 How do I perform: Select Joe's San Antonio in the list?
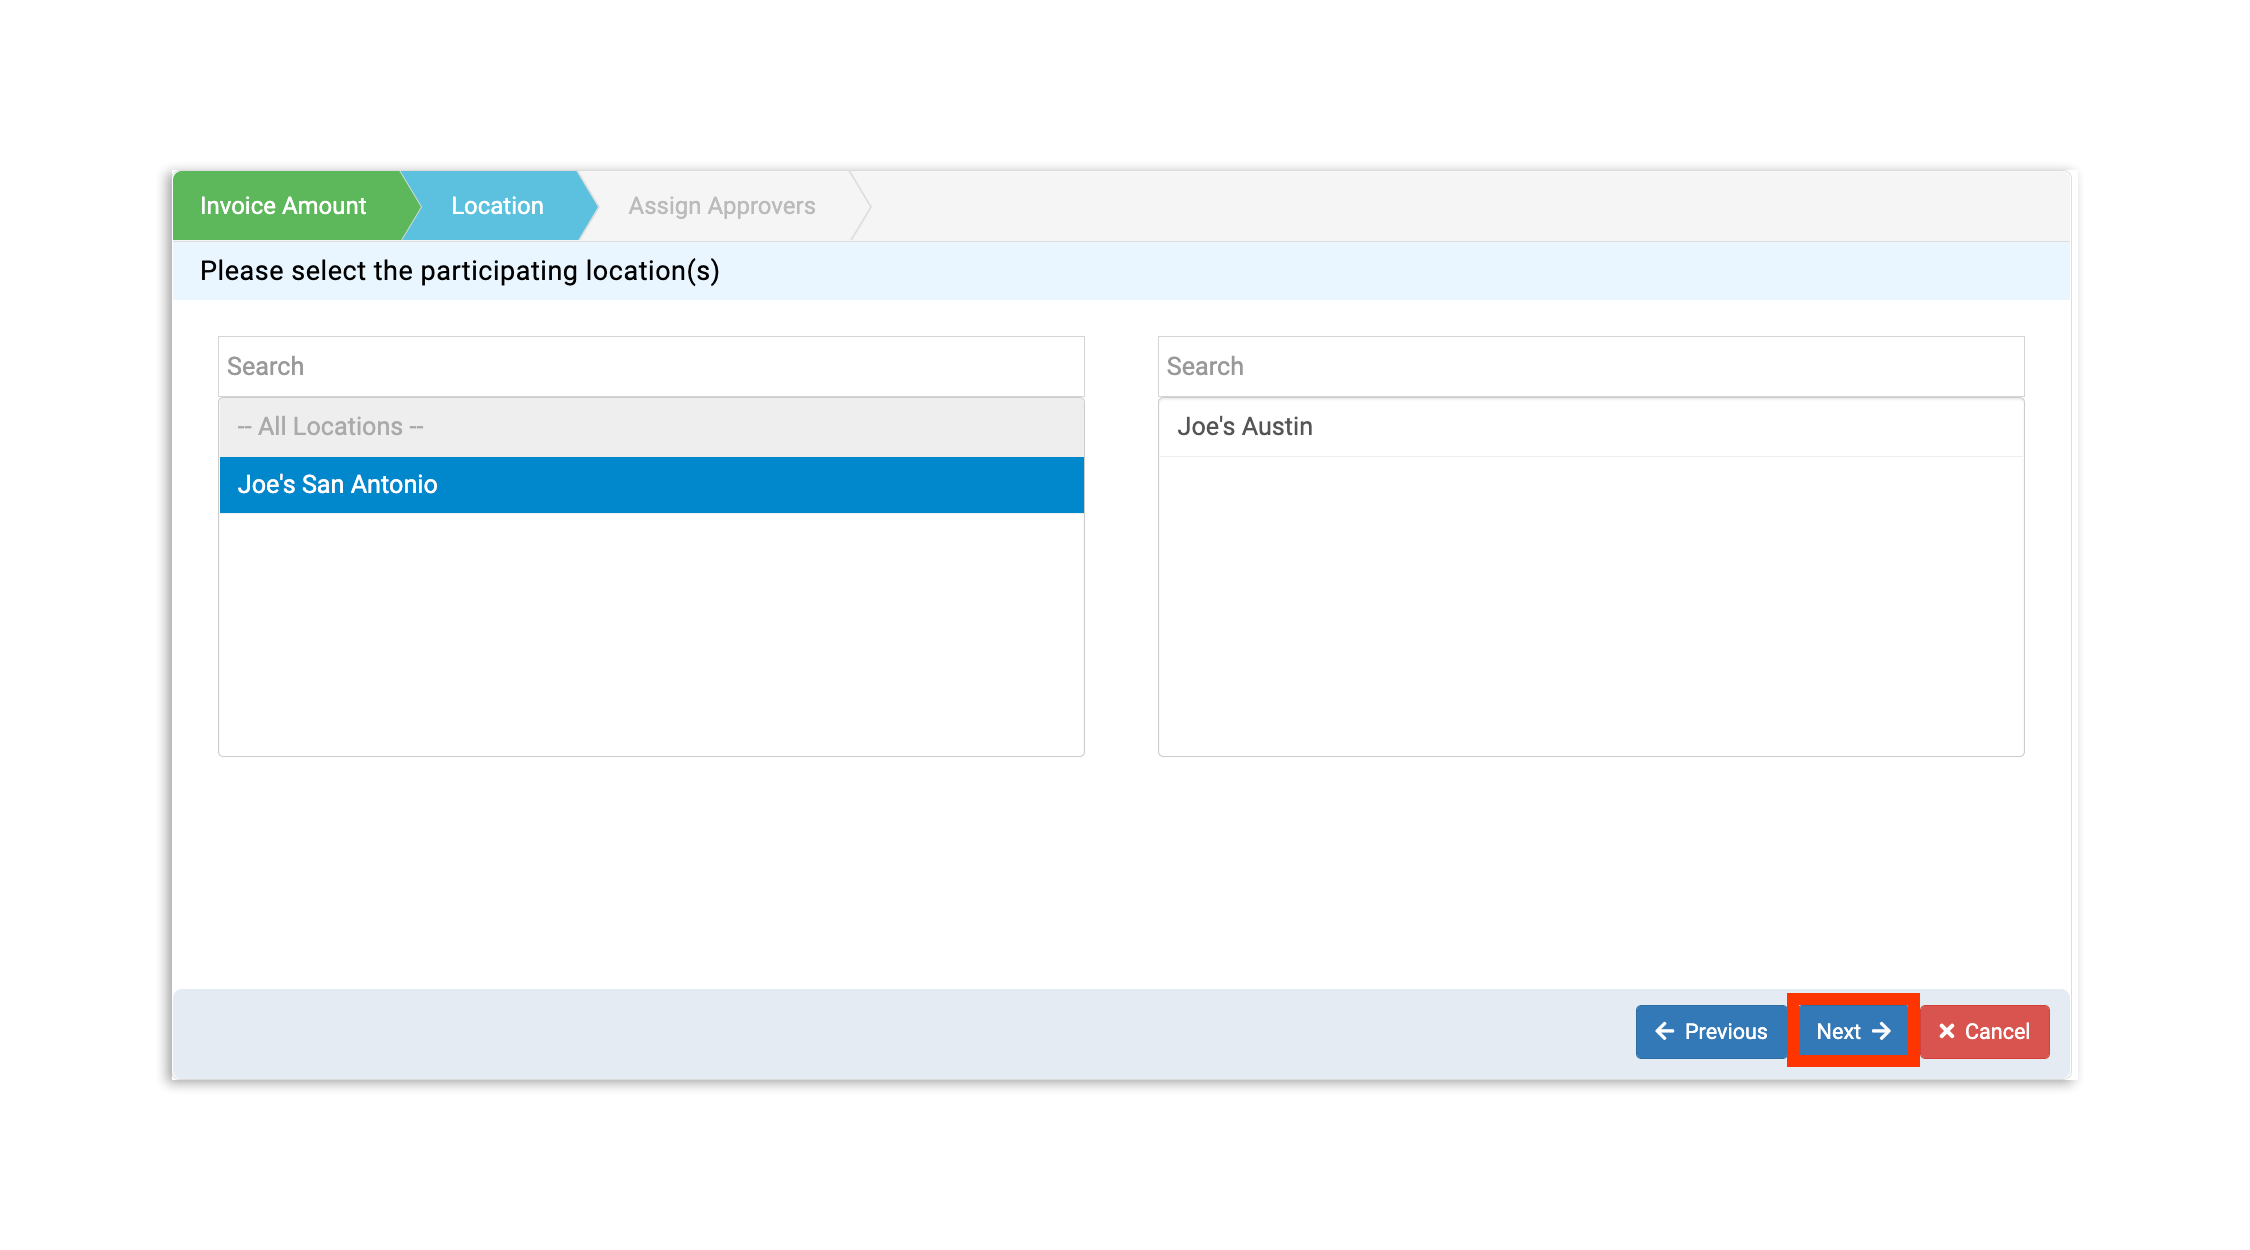(650, 485)
